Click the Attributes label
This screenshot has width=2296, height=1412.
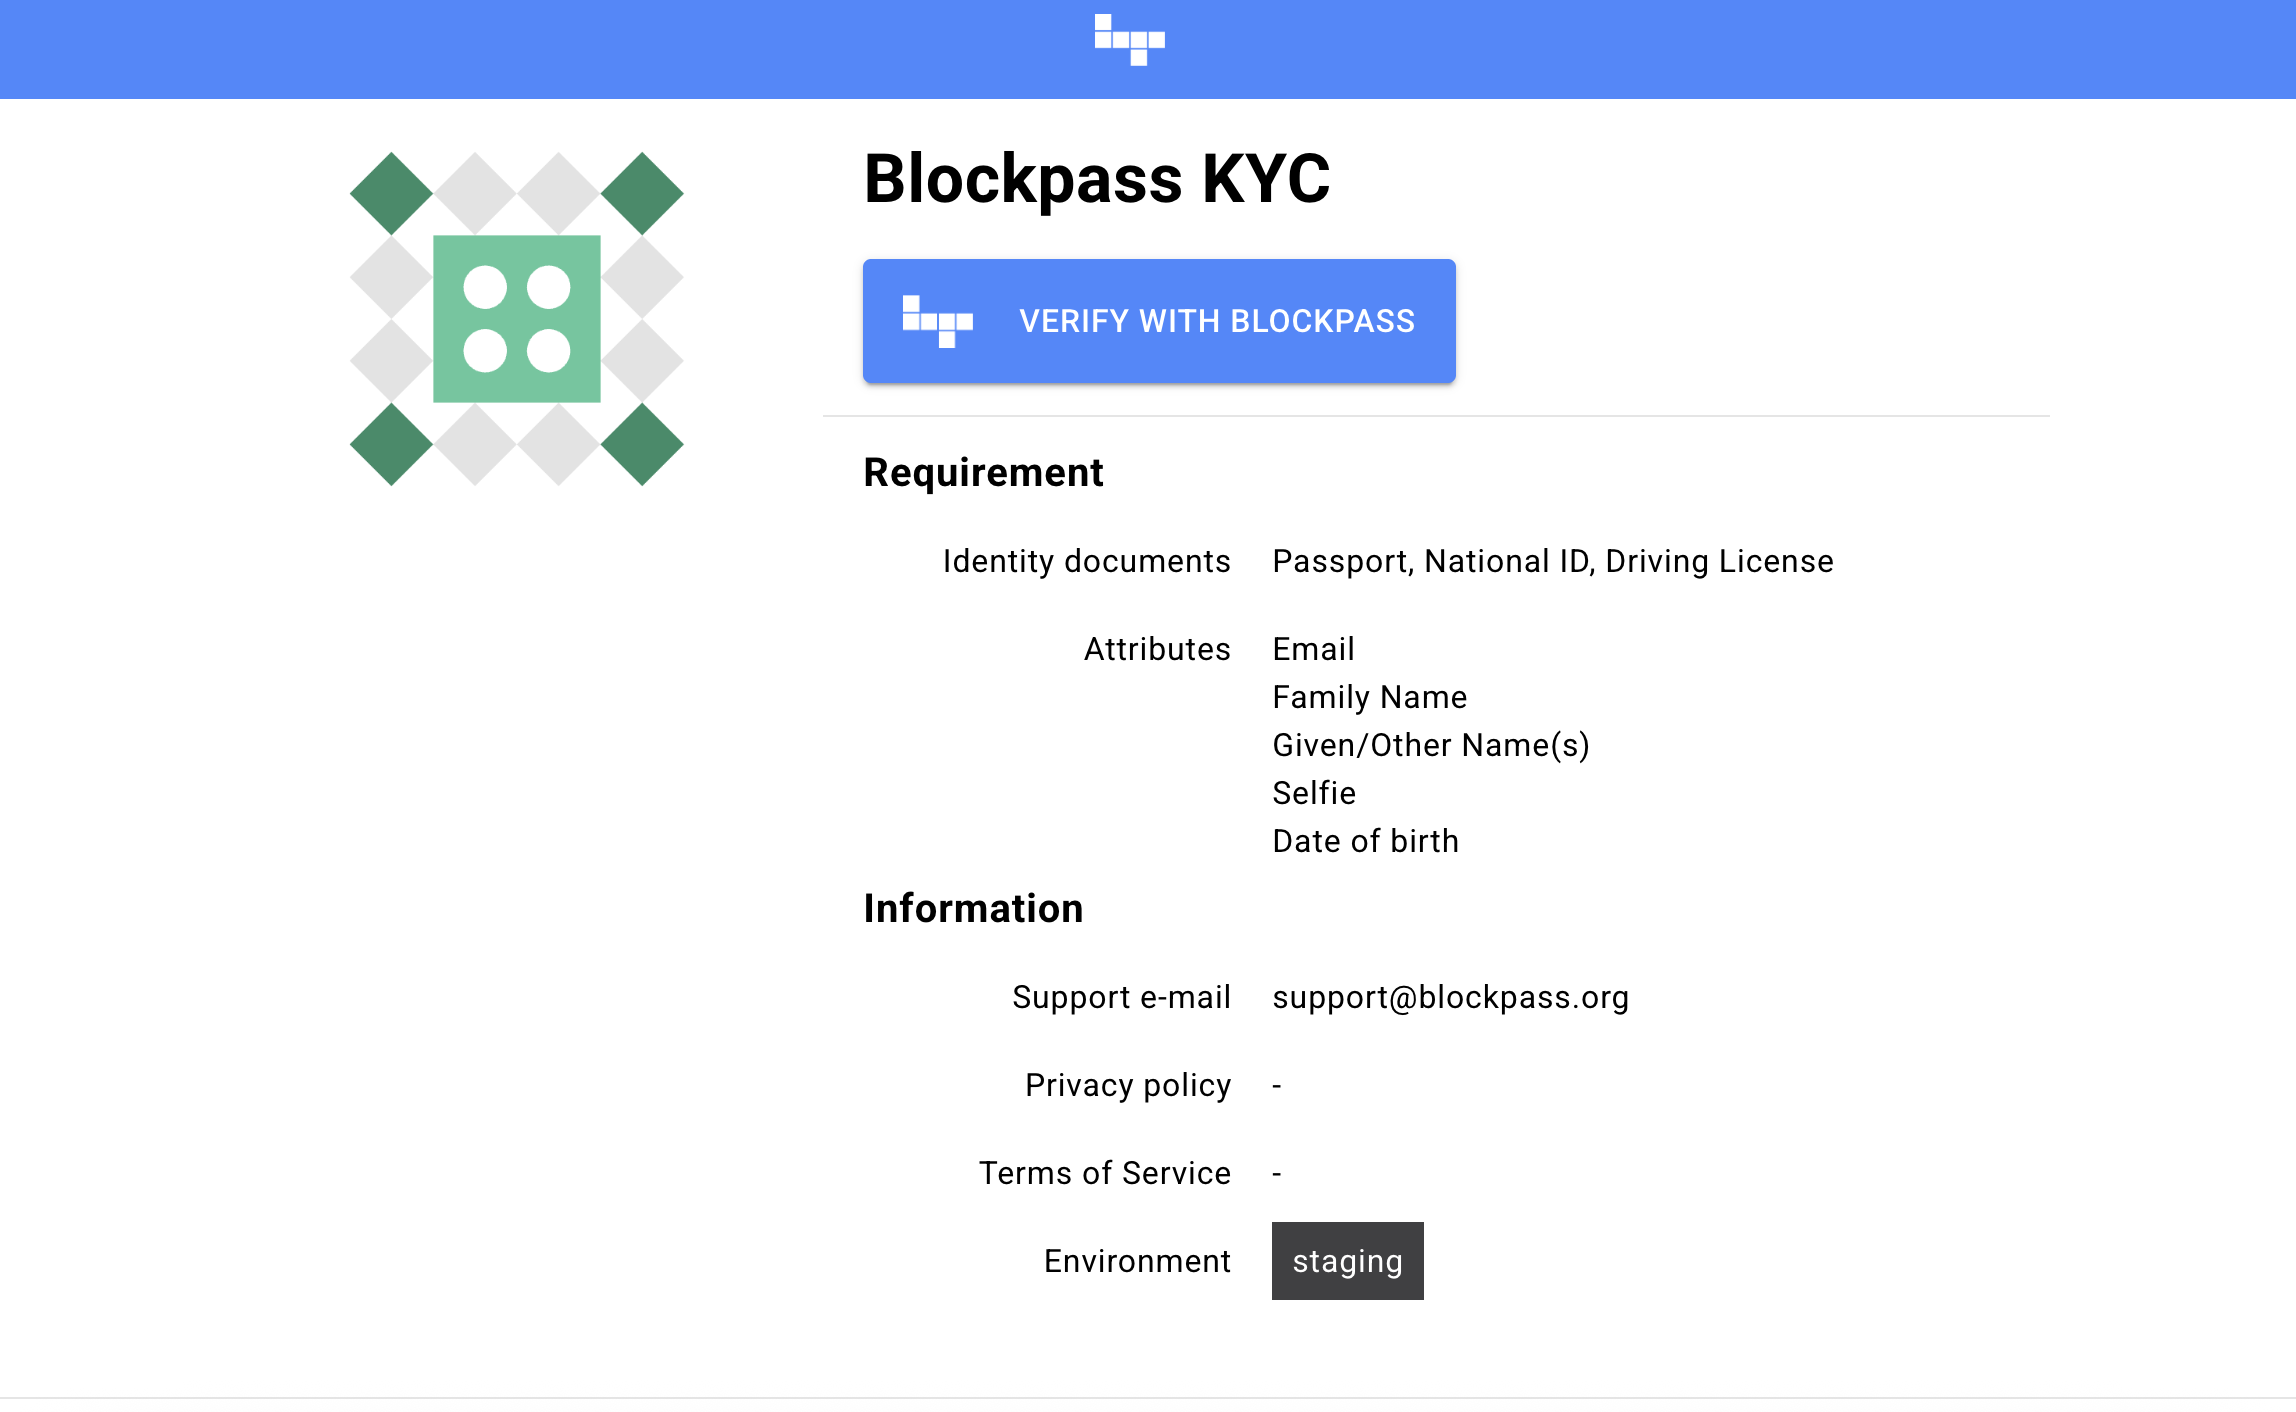pos(1157,649)
